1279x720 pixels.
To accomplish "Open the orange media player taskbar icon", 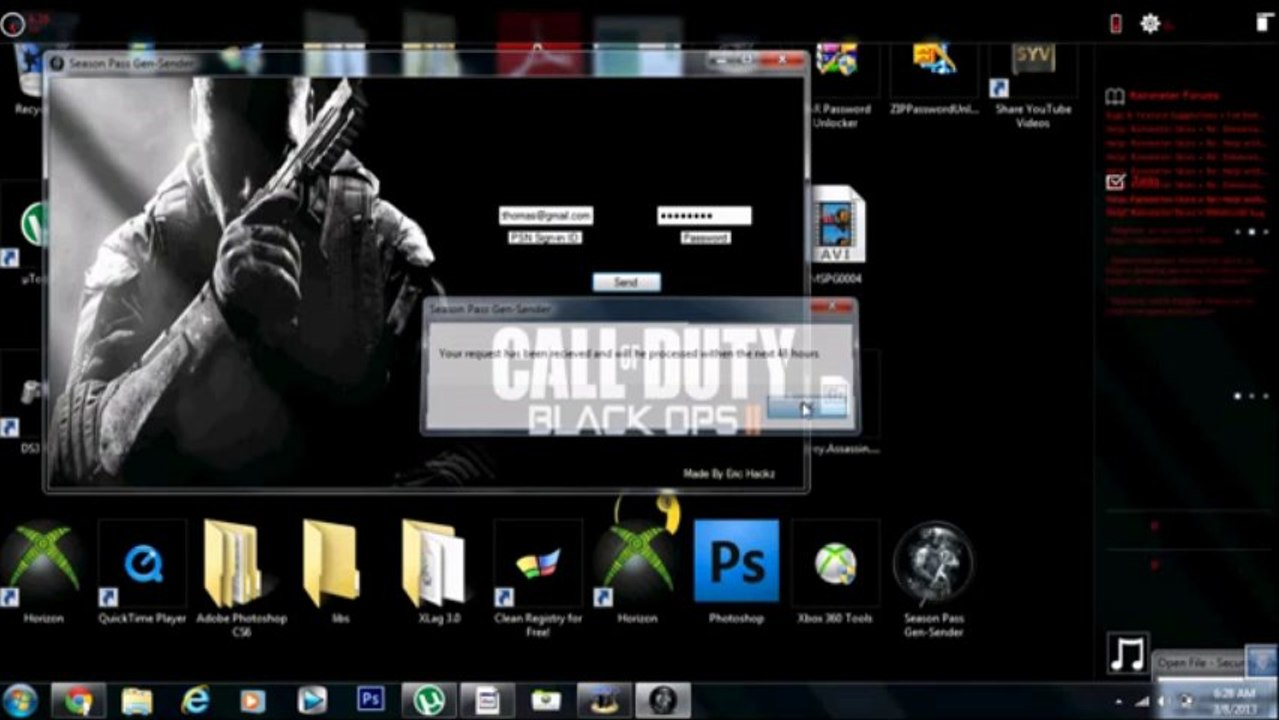I will tap(253, 700).
